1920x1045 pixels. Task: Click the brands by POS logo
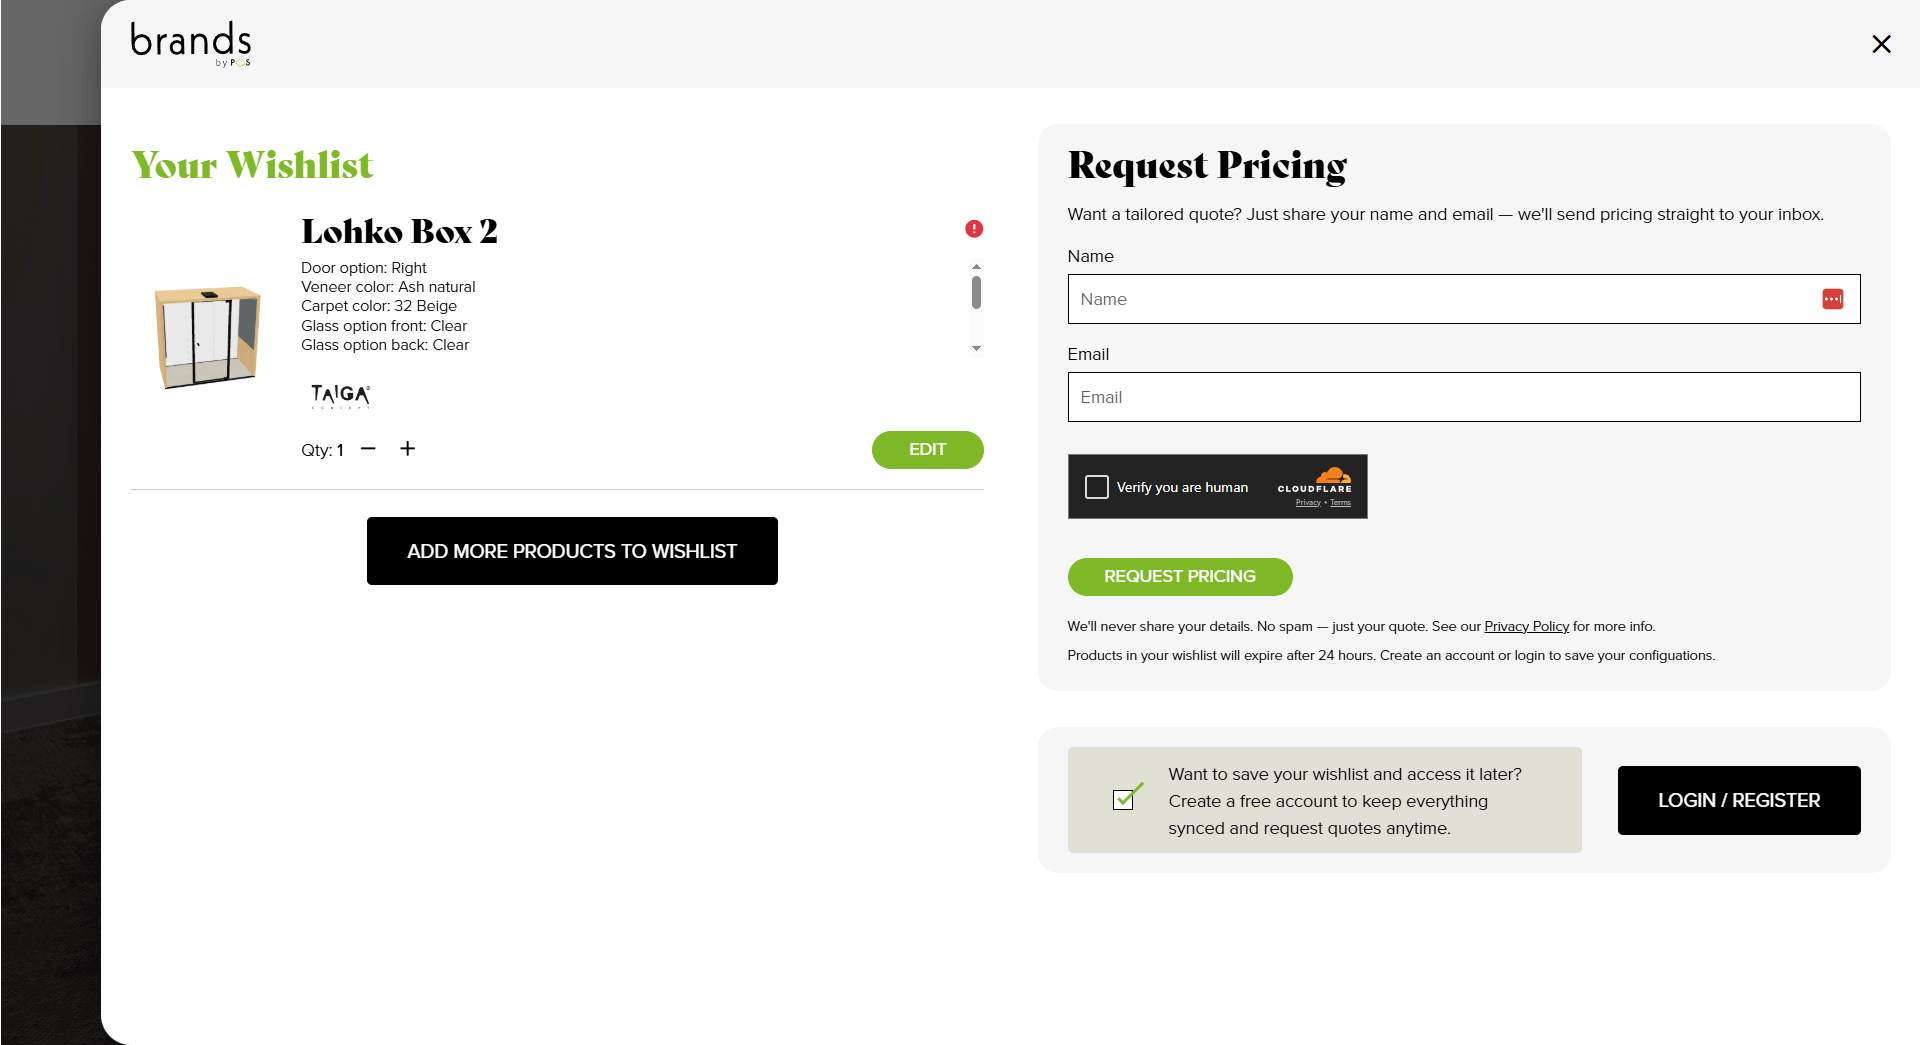click(190, 44)
